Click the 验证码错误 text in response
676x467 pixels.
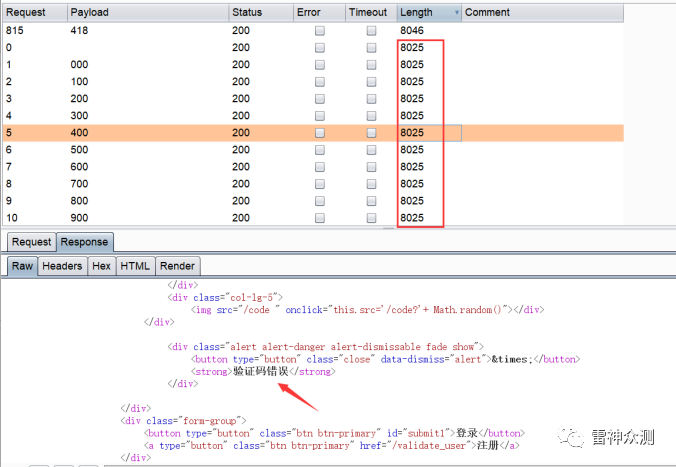260,371
